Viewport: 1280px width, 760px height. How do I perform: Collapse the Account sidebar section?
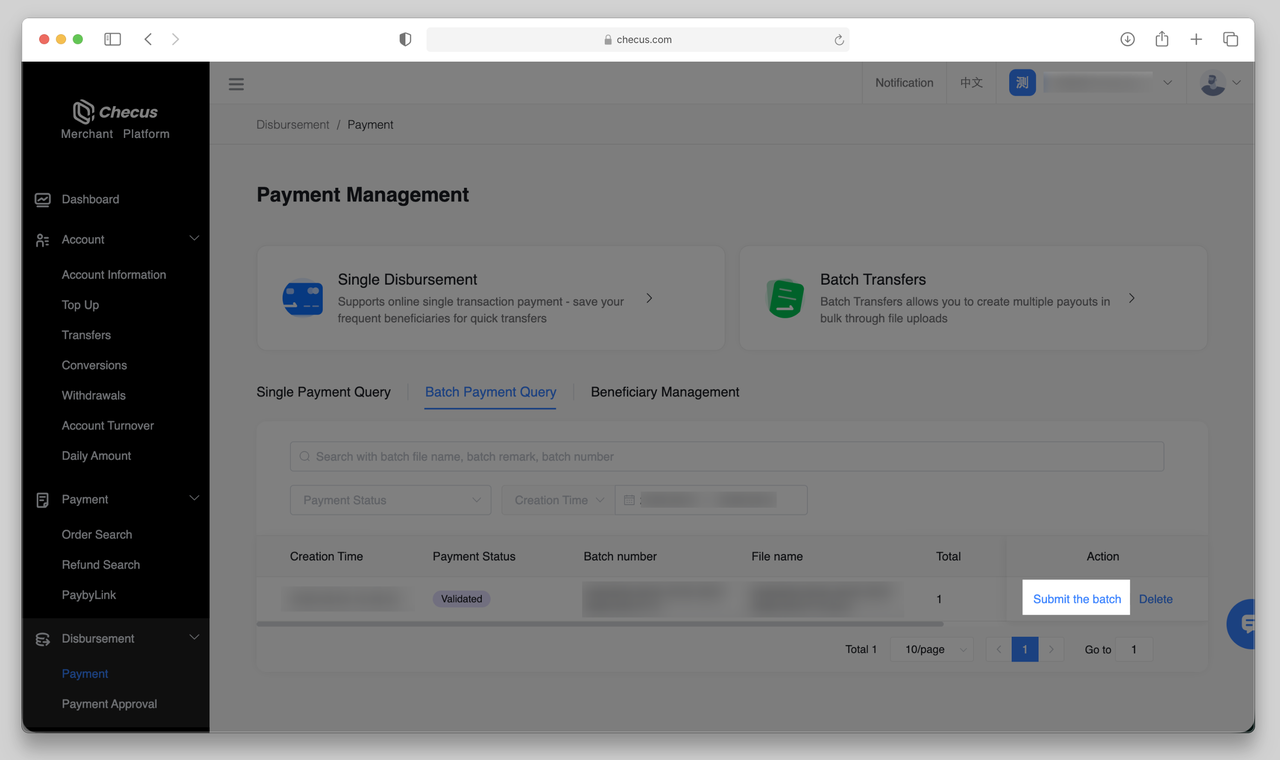194,239
